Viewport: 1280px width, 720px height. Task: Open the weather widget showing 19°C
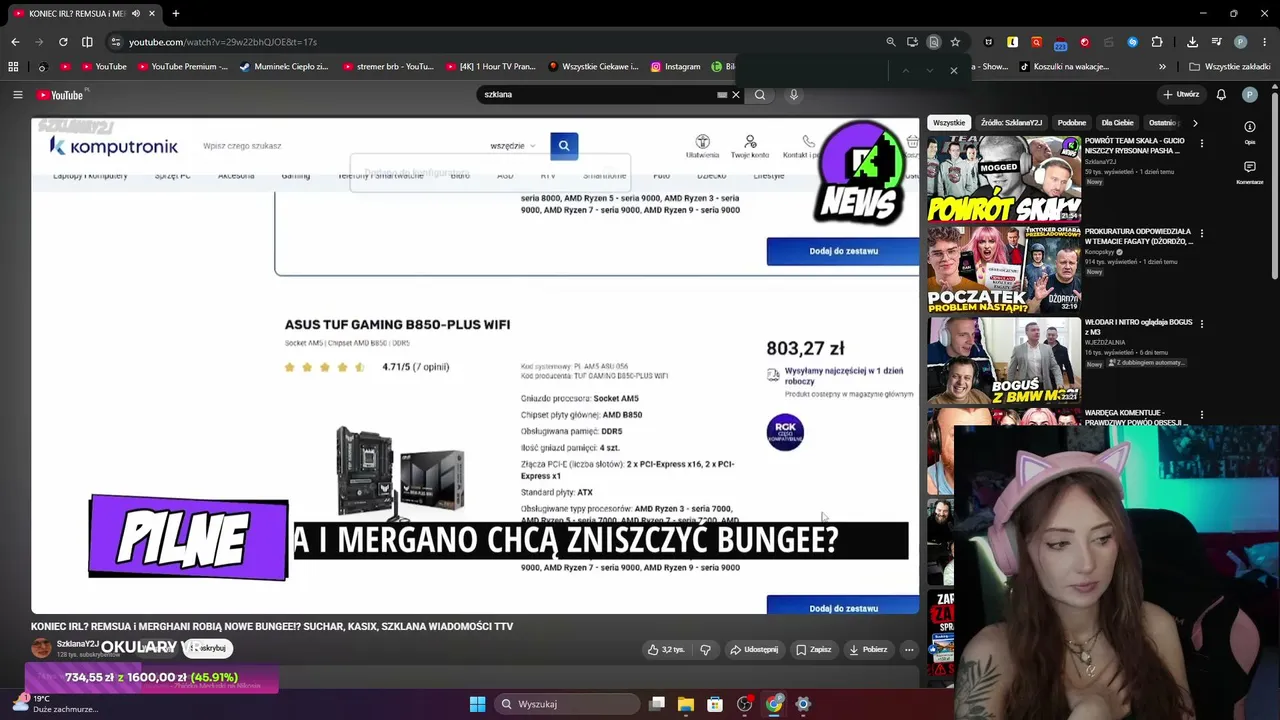pyautogui.click(x=55, y=704)
